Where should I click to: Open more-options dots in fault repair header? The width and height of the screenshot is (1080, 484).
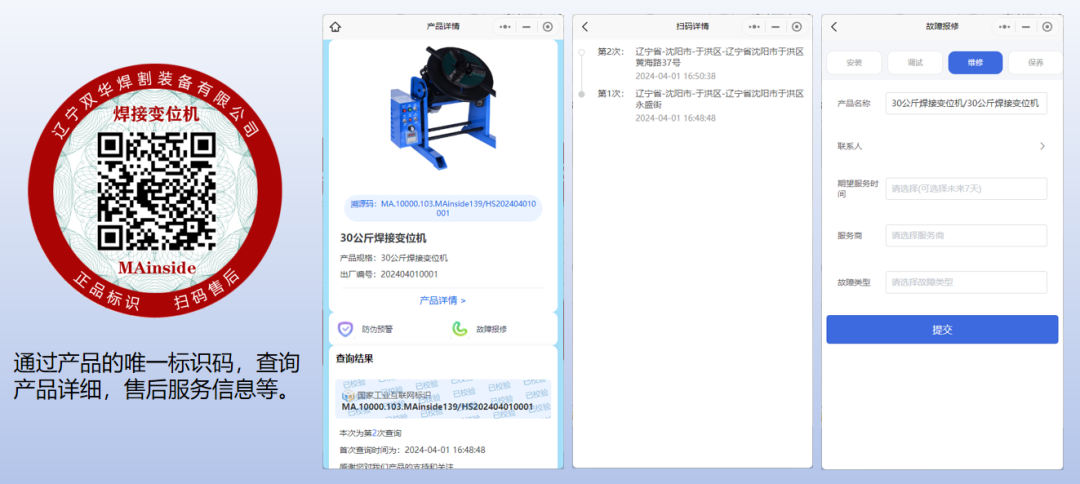pos(1004,27)
